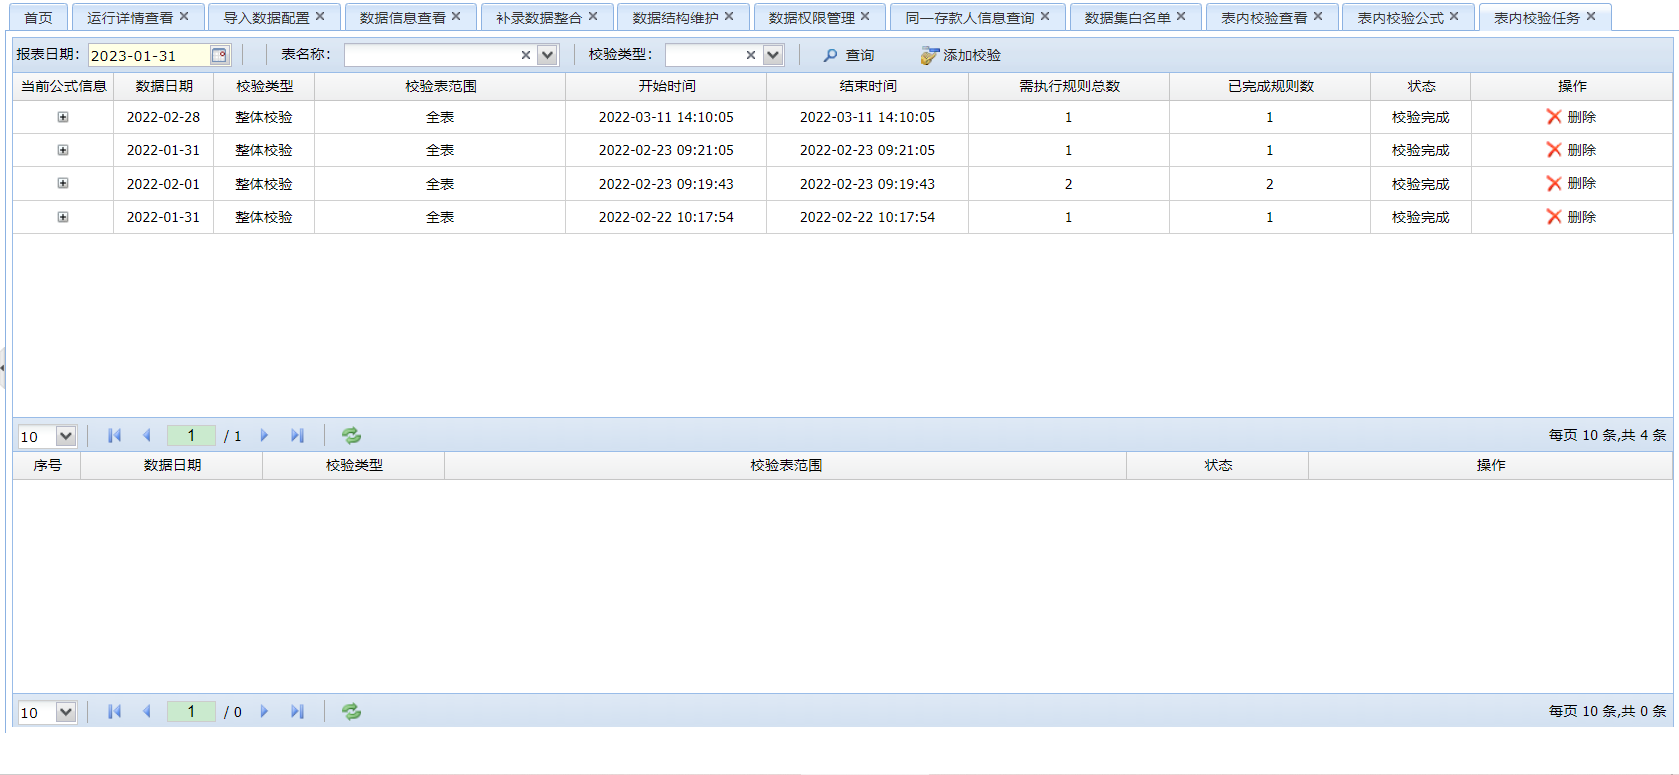This screenshot has height=775, width=1679.
Task: Open the report date calendar picker
Action: click(219, 55)
